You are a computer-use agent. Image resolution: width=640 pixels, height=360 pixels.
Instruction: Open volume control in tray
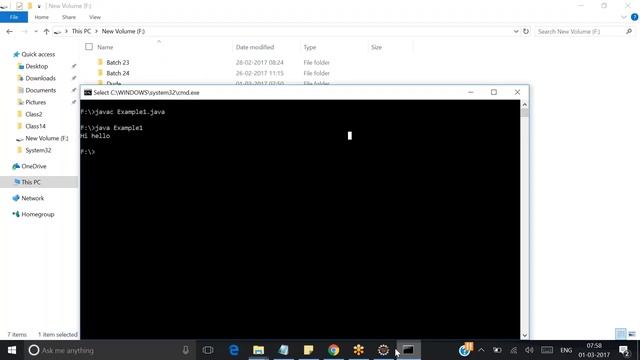[x=529, y=350]
